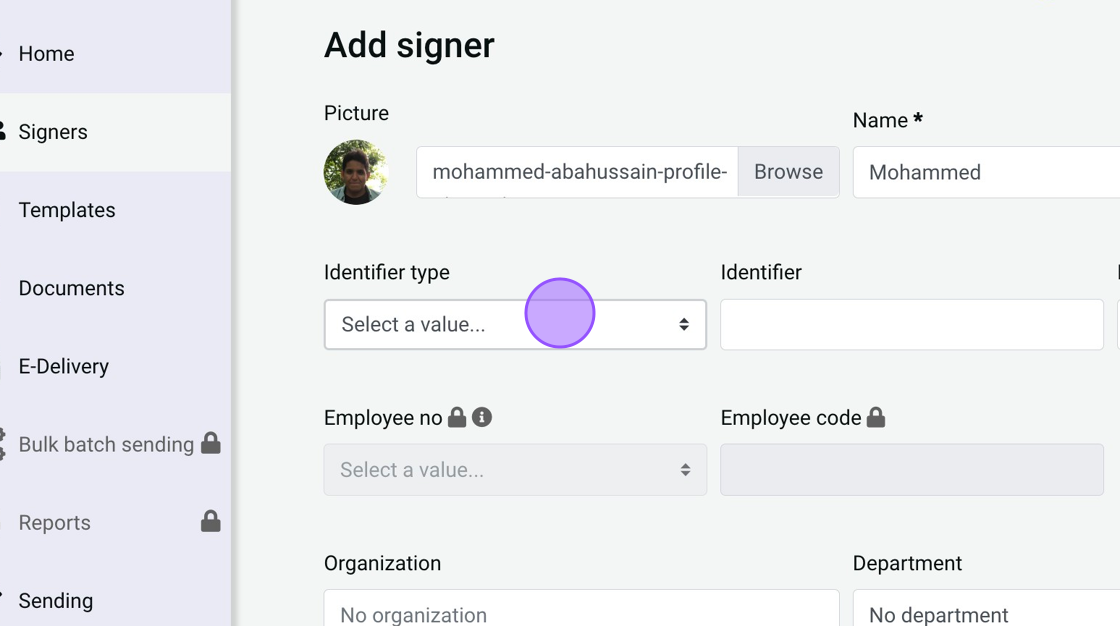Image resolution: width=1120 pixels, height=626 pixels.
Task: Click the picture file name field
Action: coord(578,172)
